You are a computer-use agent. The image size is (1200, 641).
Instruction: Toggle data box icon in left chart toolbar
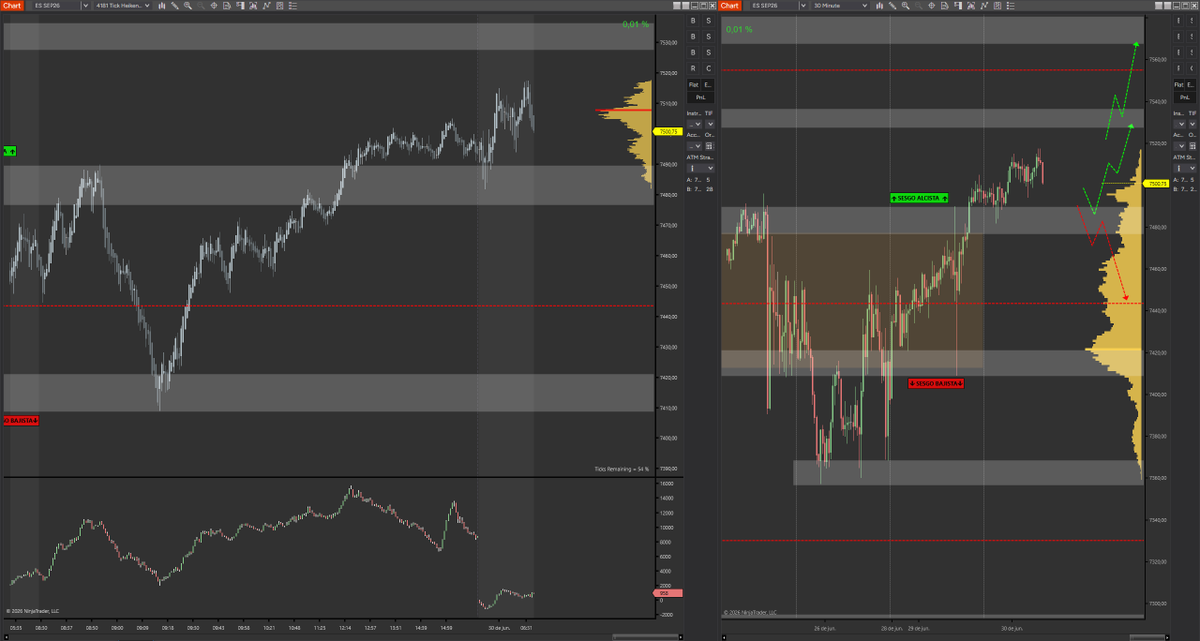pyautogui.click(x=227, y=5)
